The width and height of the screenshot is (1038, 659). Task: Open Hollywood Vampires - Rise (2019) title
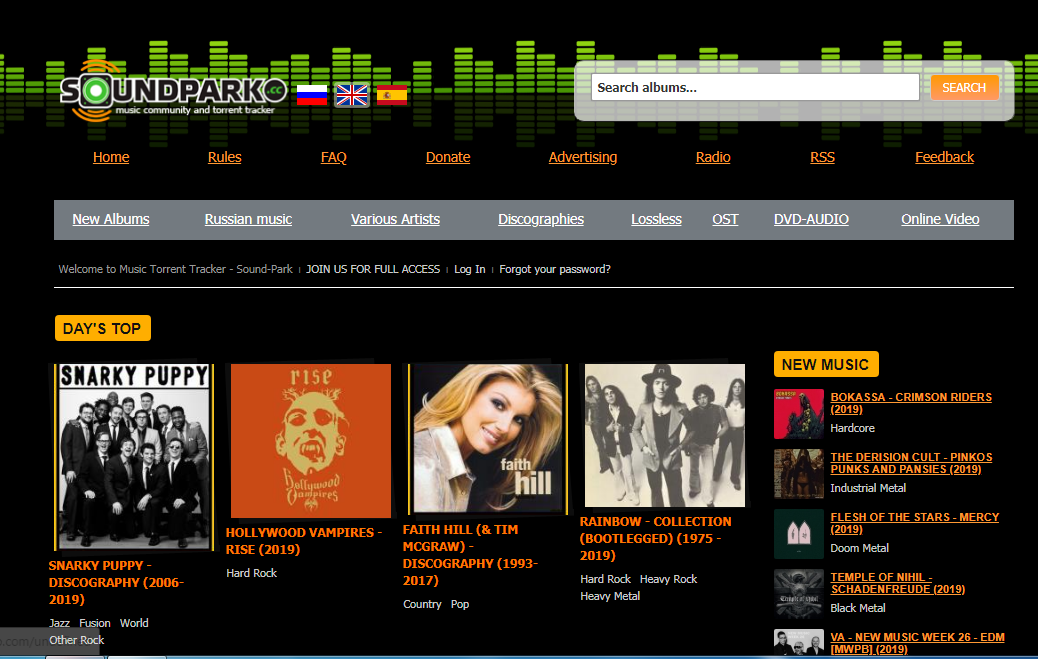(304, 541)
